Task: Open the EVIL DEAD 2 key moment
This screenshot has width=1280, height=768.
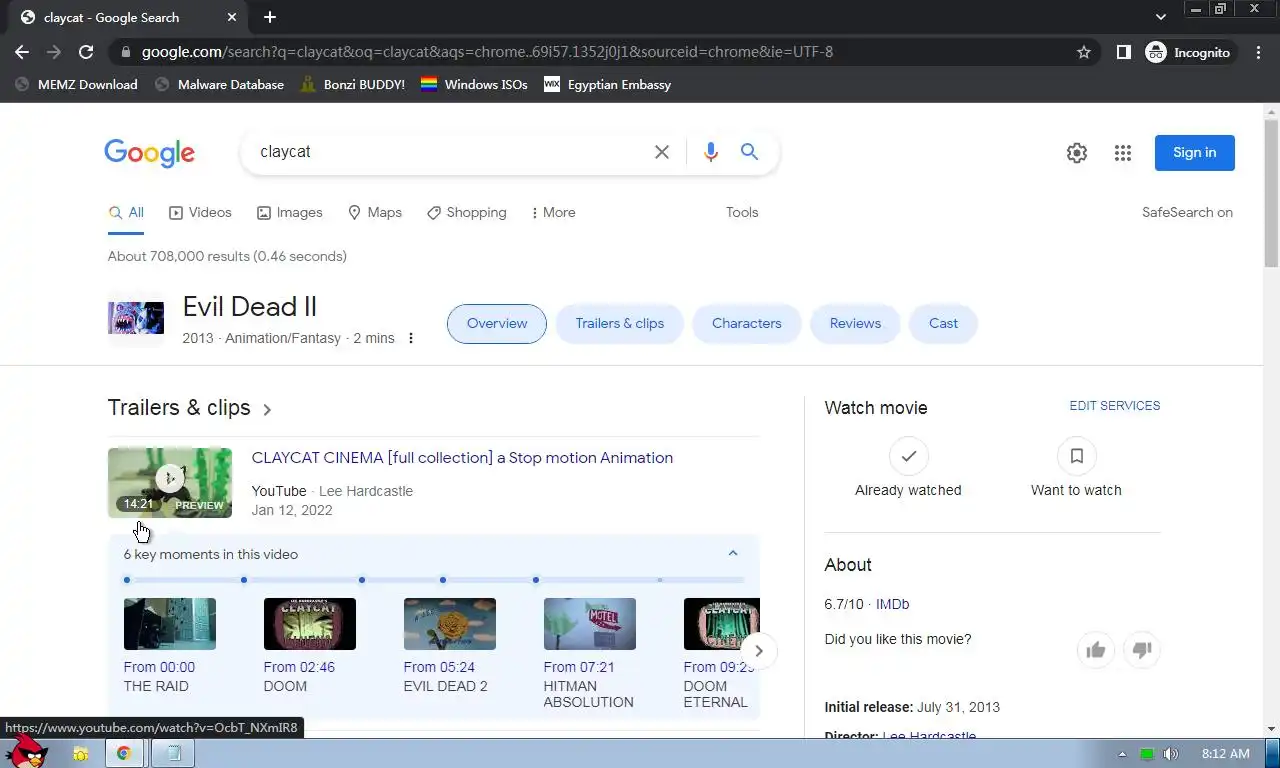Action: tap(450, 624)
